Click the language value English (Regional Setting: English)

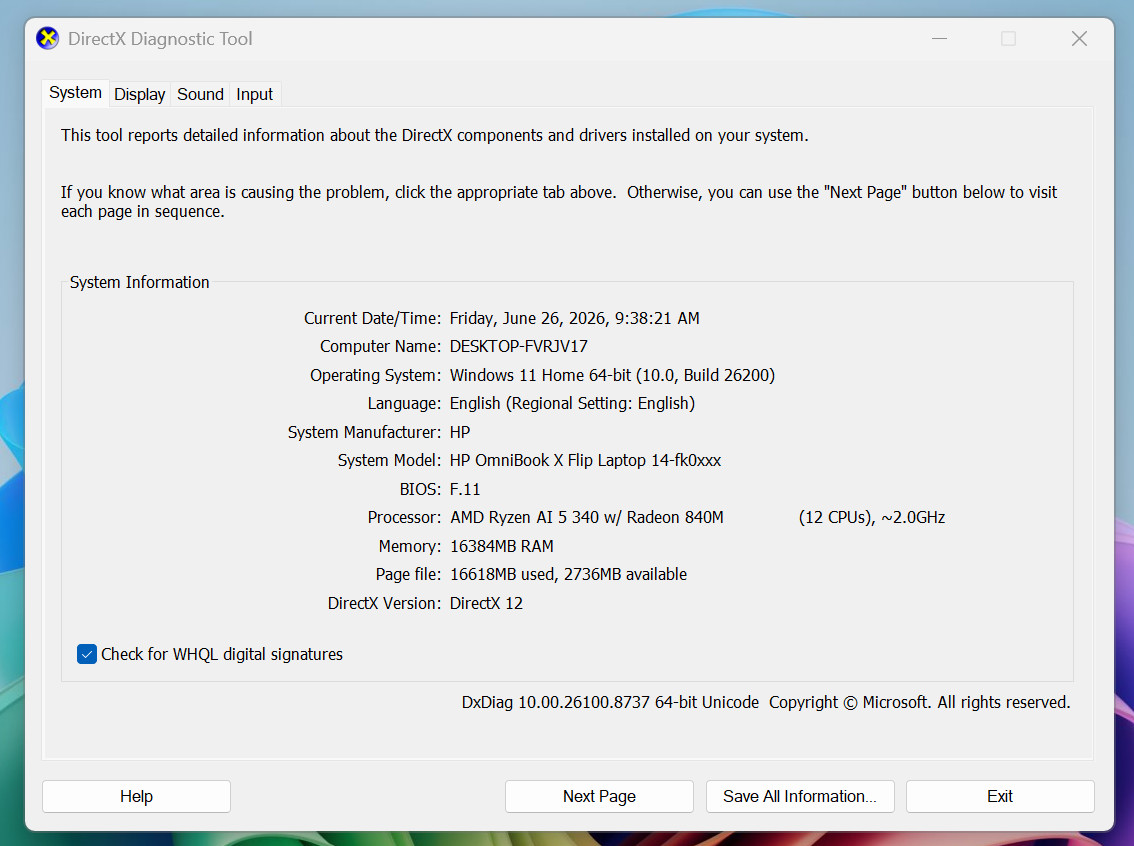[x=572, y=403]
